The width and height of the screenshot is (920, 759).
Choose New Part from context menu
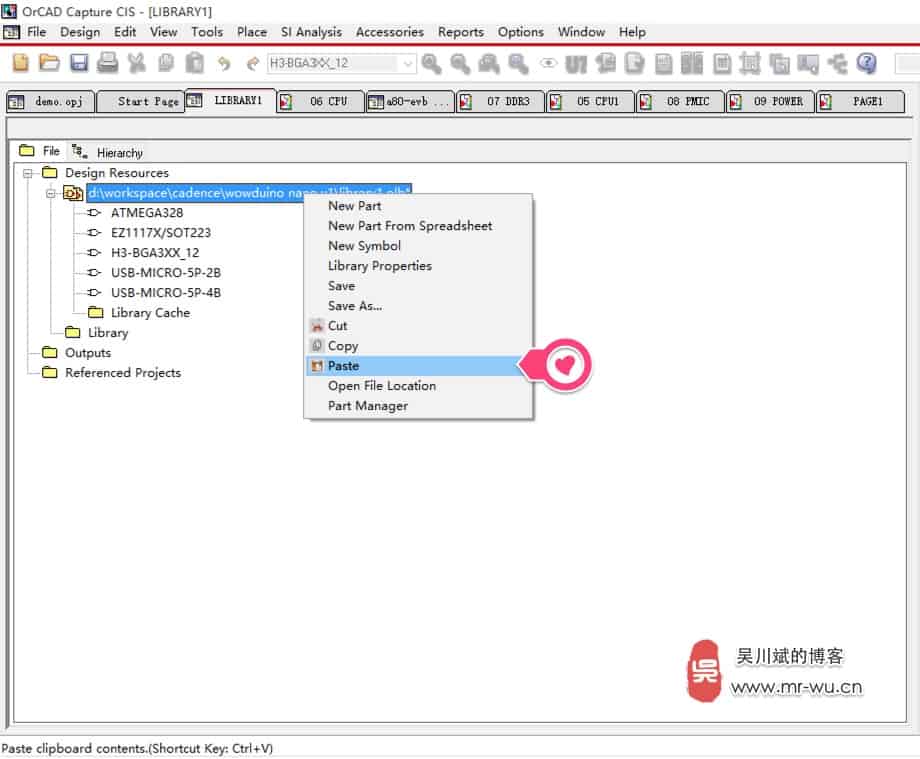pos(419,206)
